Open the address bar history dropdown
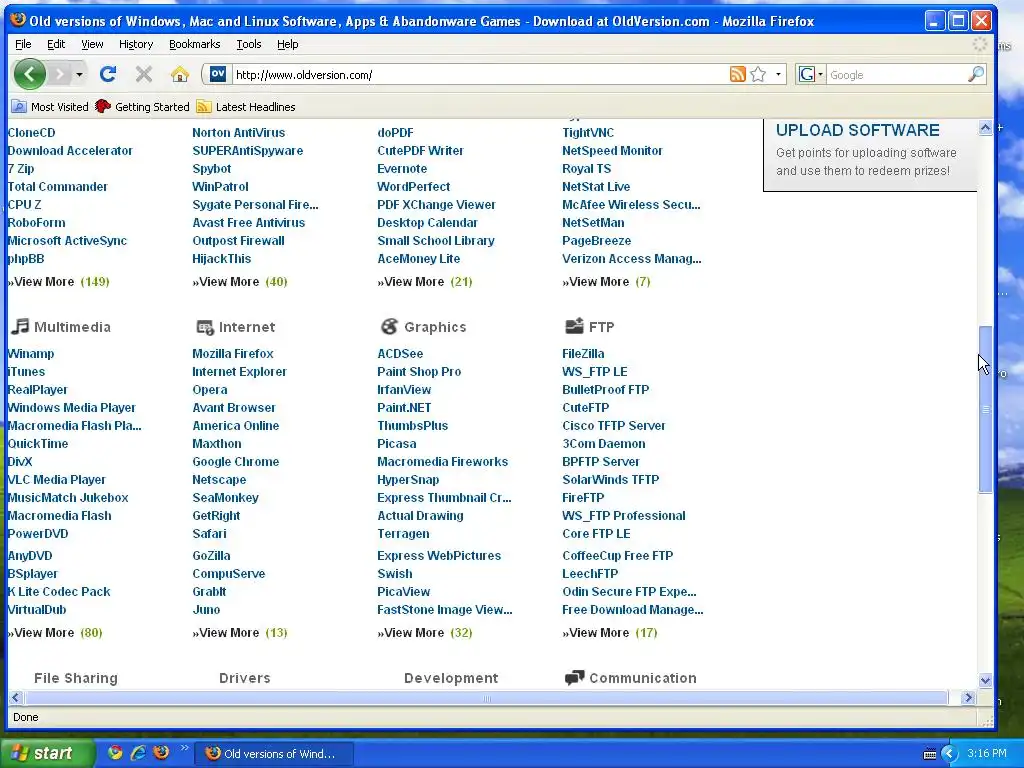 click(778, 74)
